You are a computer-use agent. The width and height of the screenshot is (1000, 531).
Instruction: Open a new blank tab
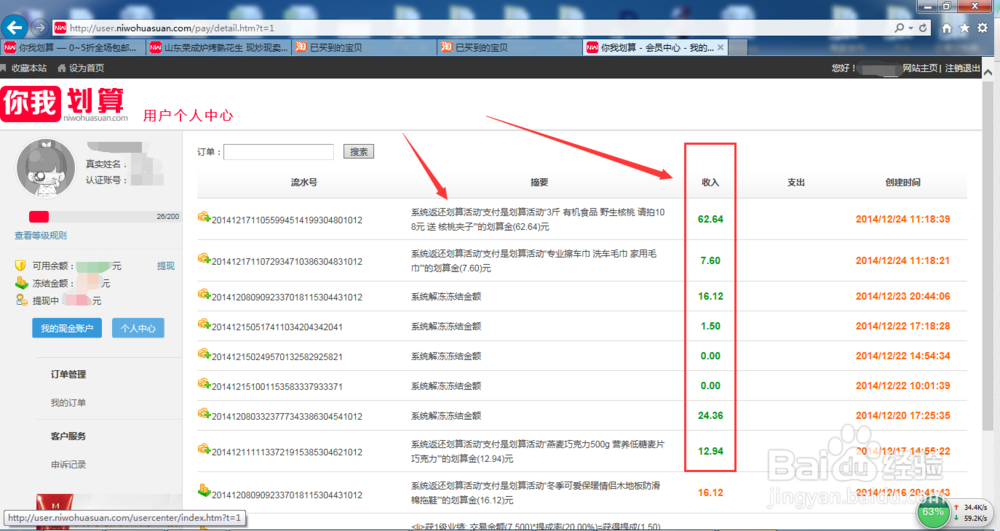tap(738, 47)
